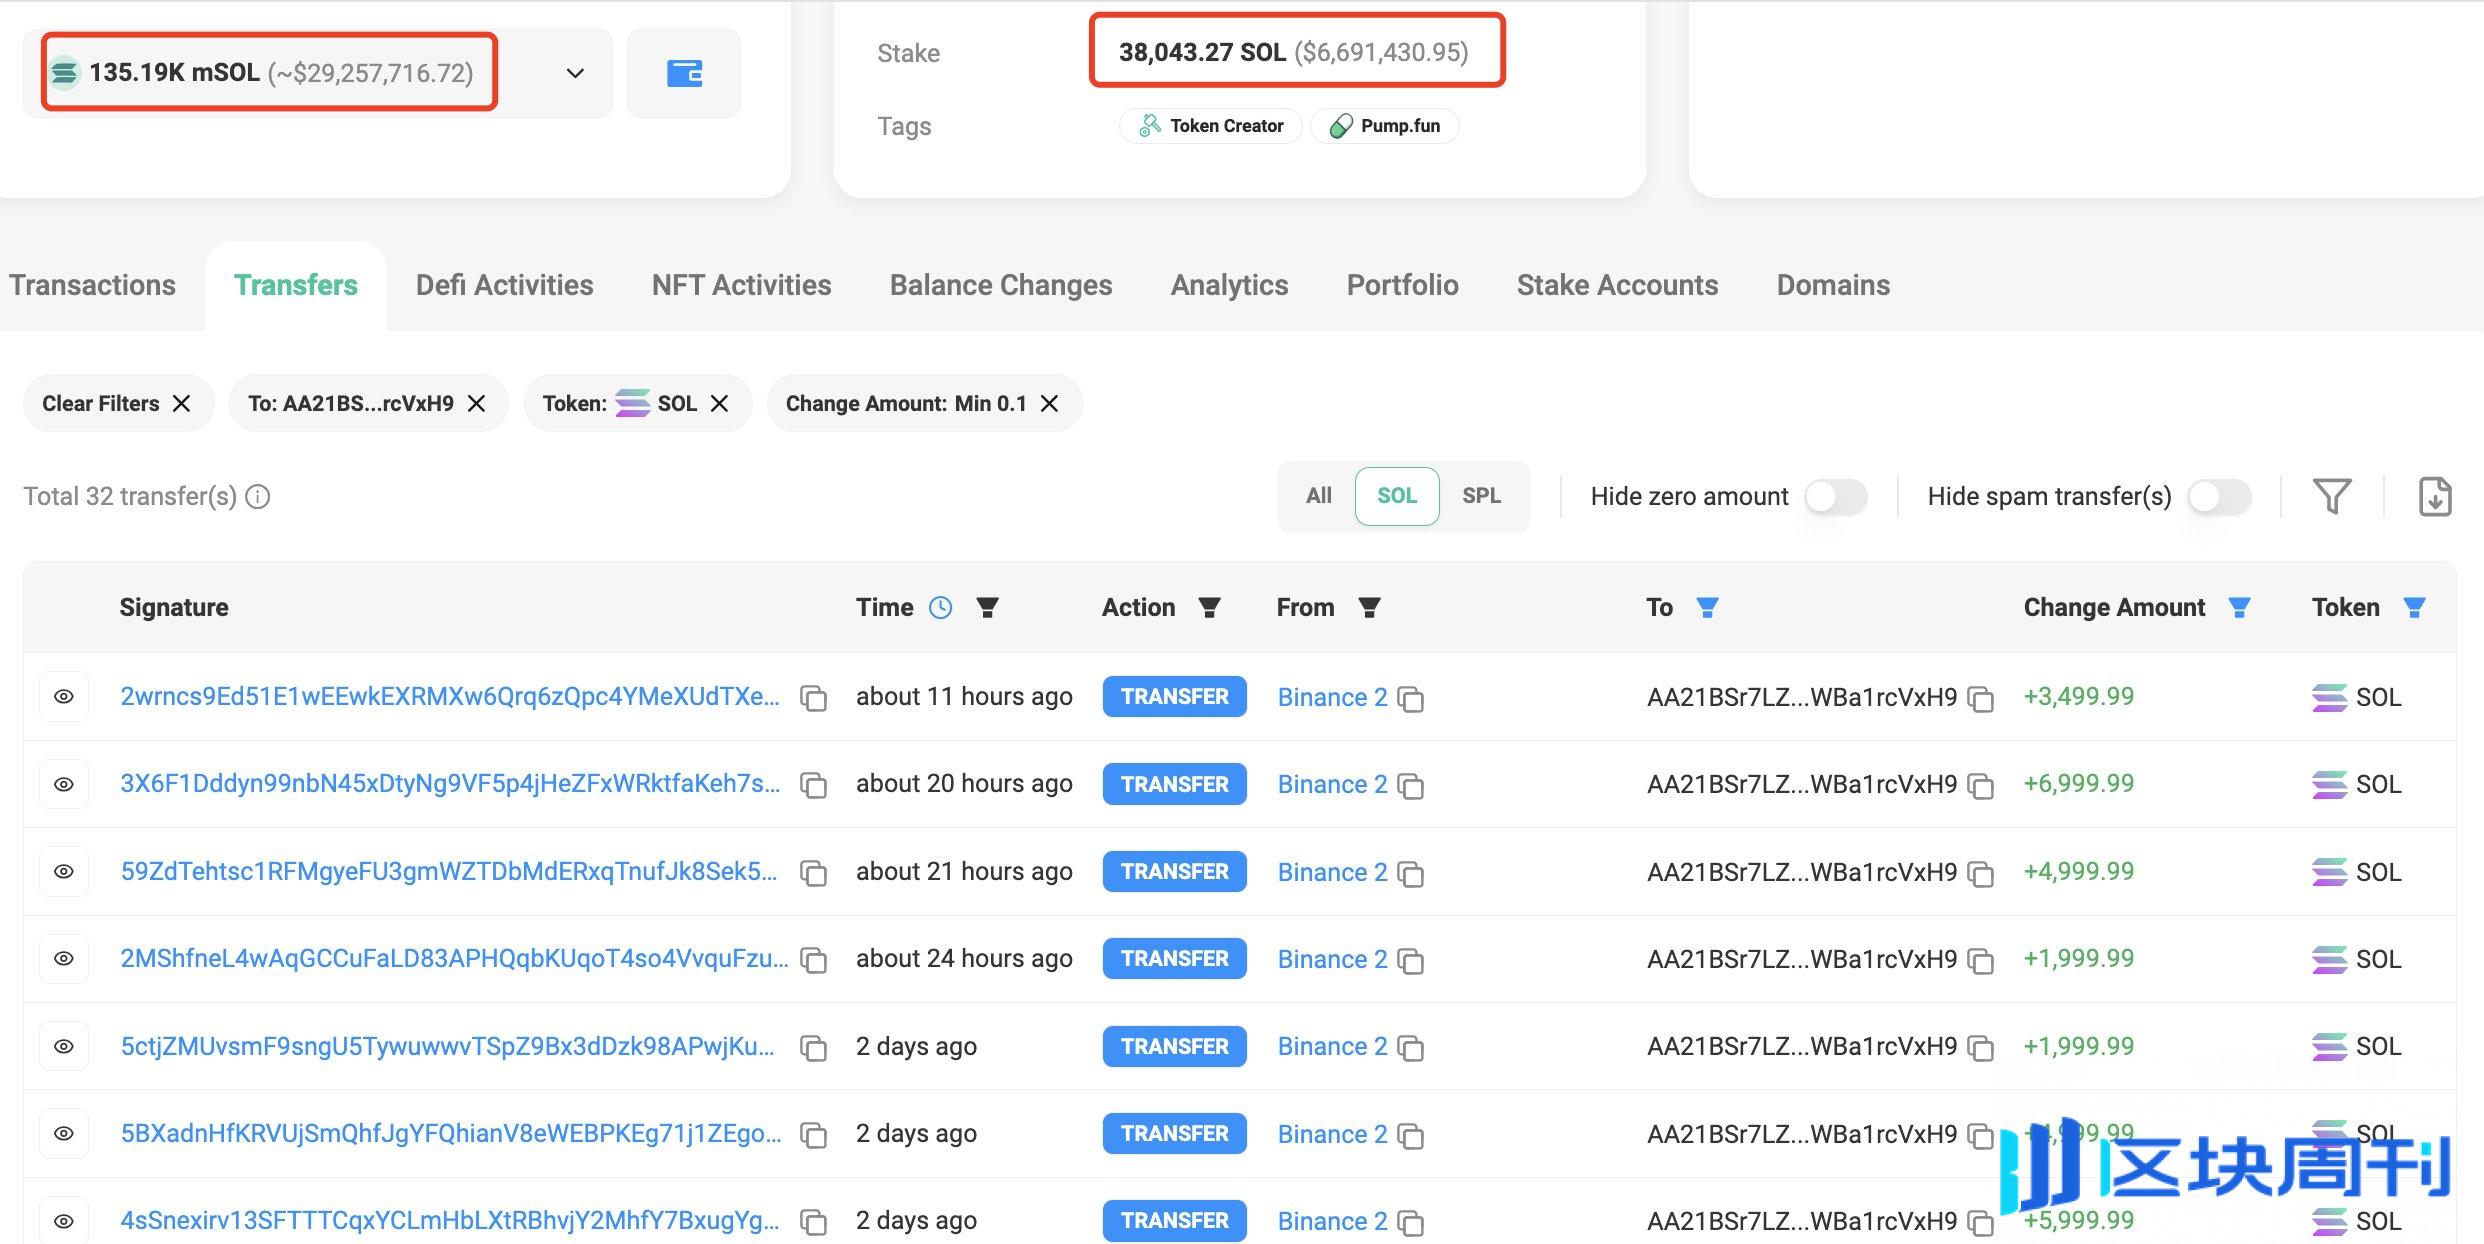Viewport: 2484px width, 1244px height.
Task: Open transaction 3X6F1Dddyn99nbN45xDty signature link
Action: [x=450, y=784]
